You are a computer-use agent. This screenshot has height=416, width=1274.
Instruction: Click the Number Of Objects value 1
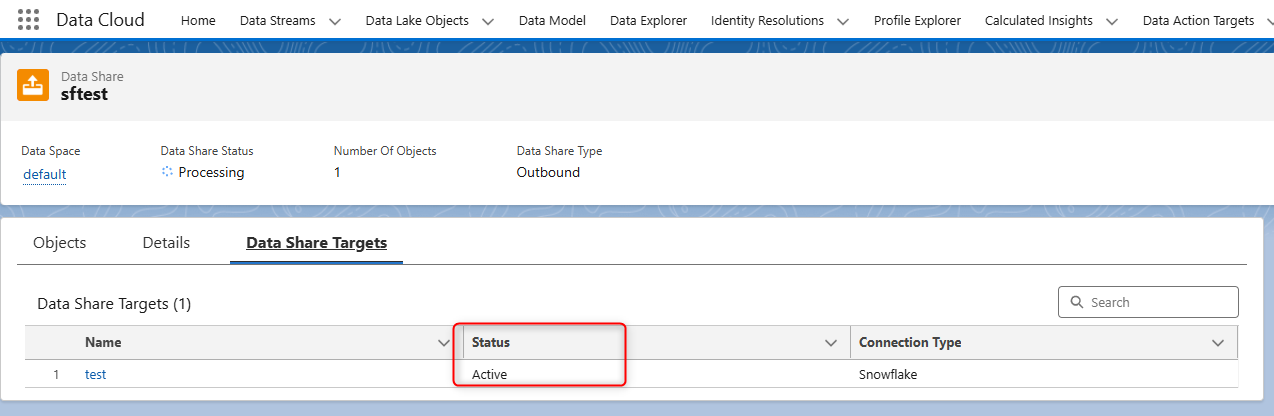click(337, 172)
